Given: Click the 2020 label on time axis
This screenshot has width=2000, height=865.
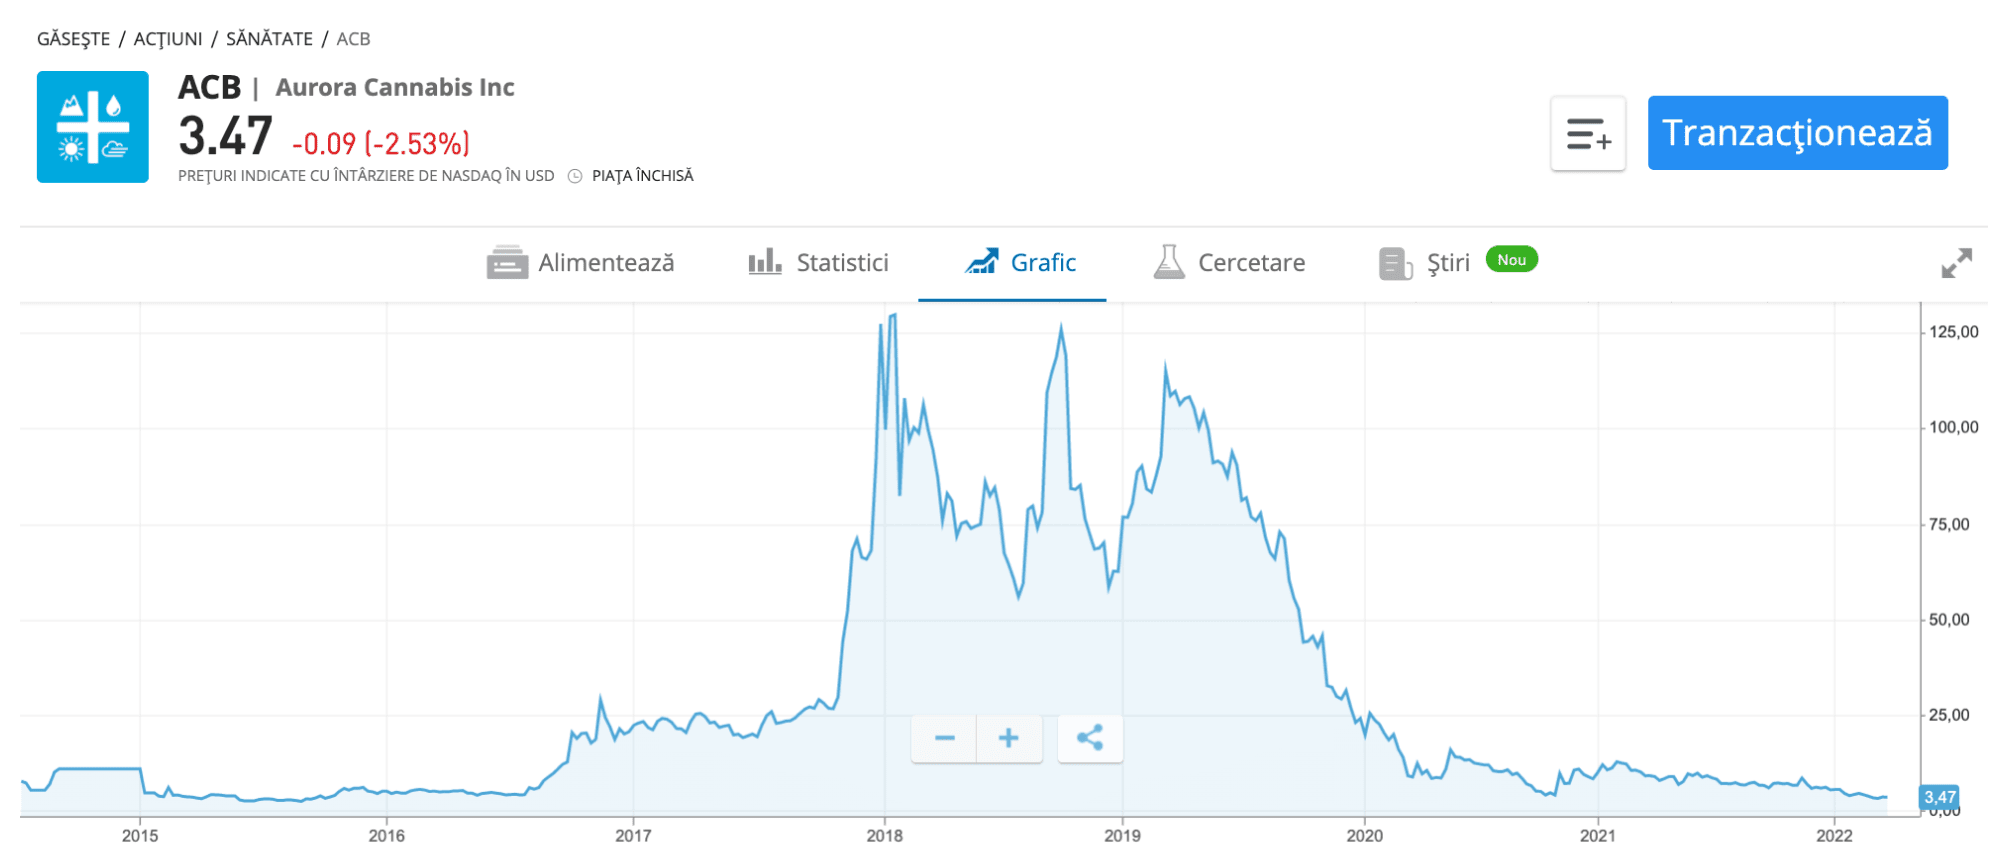Looking at the screenshot, I should pyautogui.click(x=1364, y=836).
